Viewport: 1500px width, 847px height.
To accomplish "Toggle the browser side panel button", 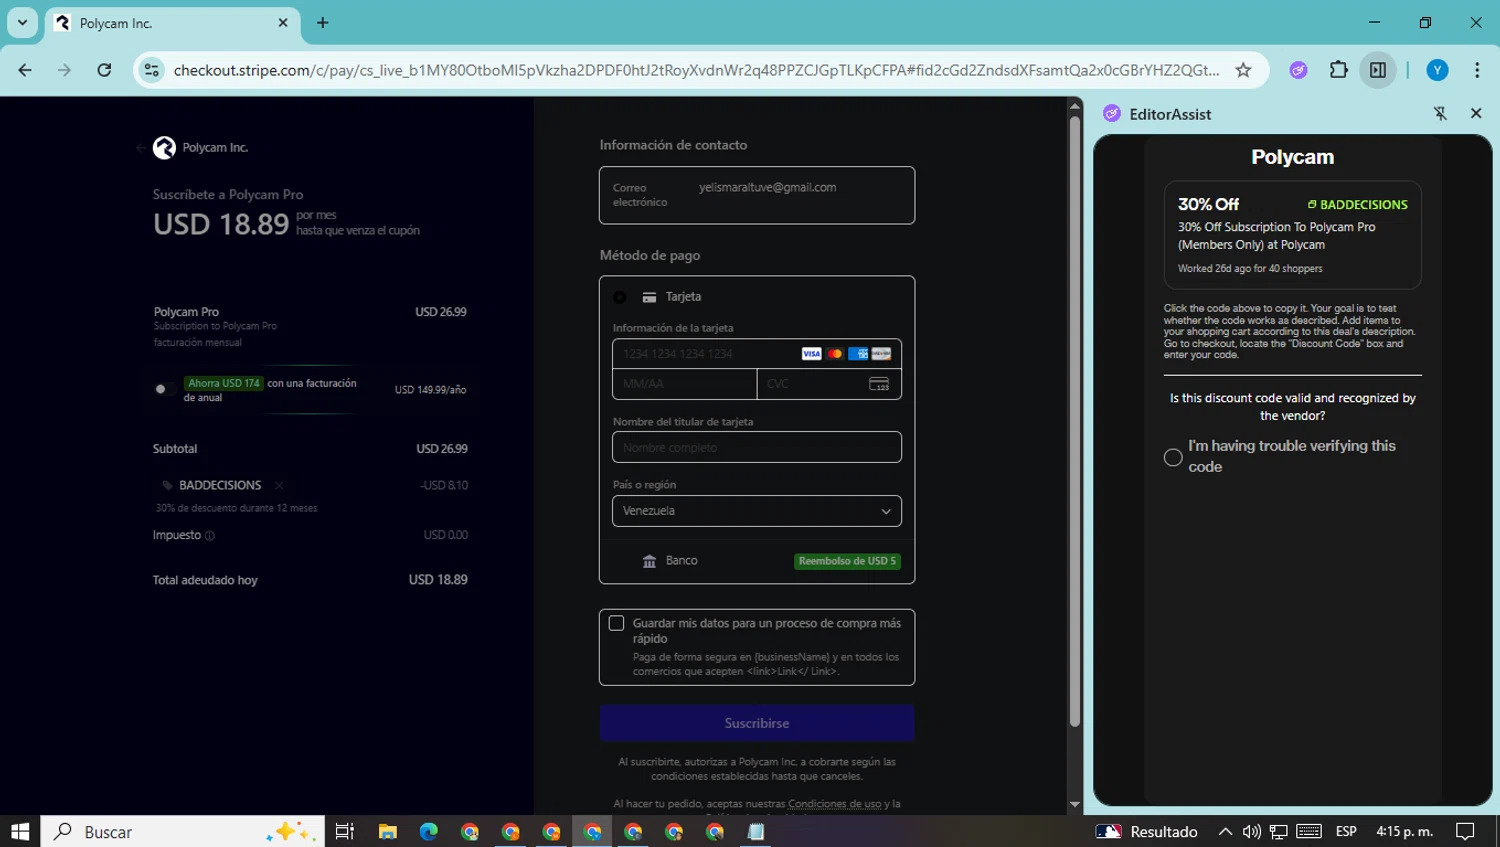I will coord(1378,70).
